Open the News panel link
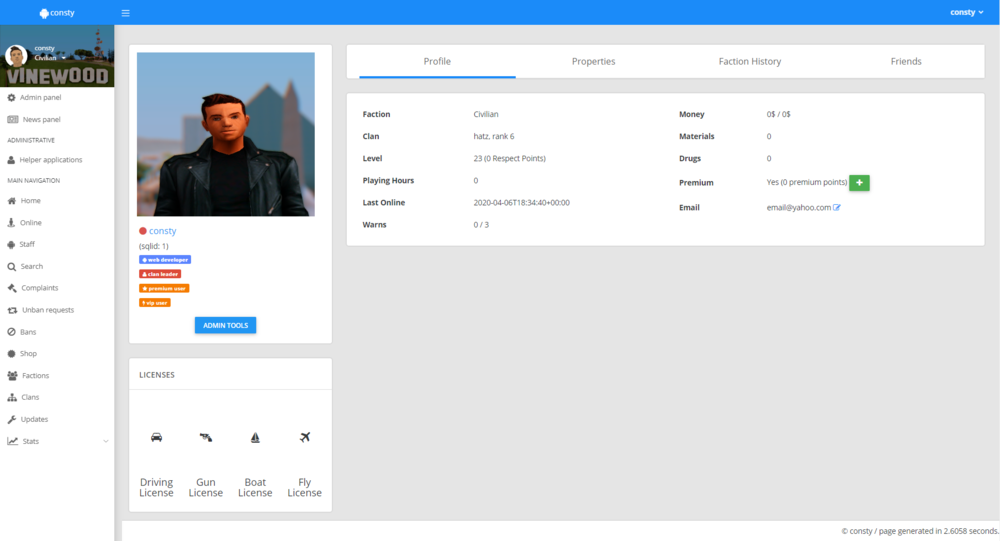 (x=41, y=119)
